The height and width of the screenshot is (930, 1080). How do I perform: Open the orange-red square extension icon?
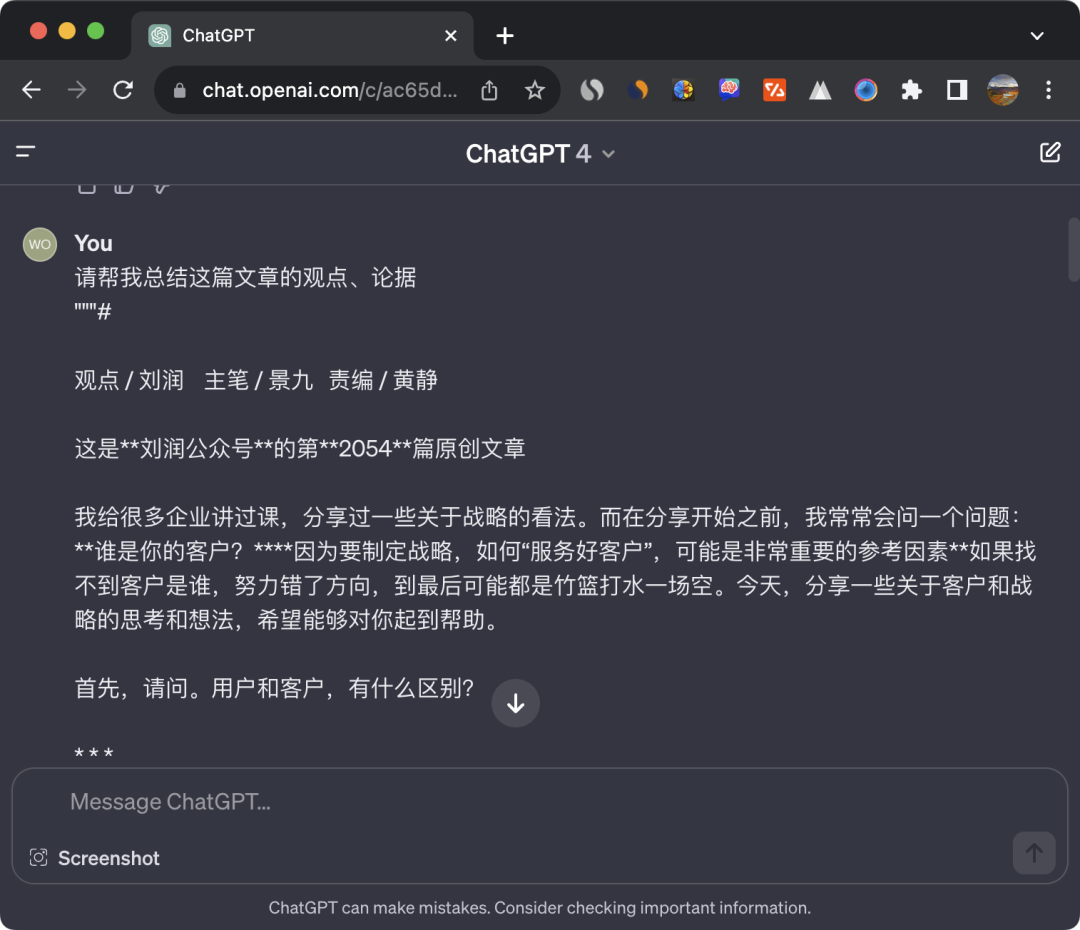pos(774,90)
